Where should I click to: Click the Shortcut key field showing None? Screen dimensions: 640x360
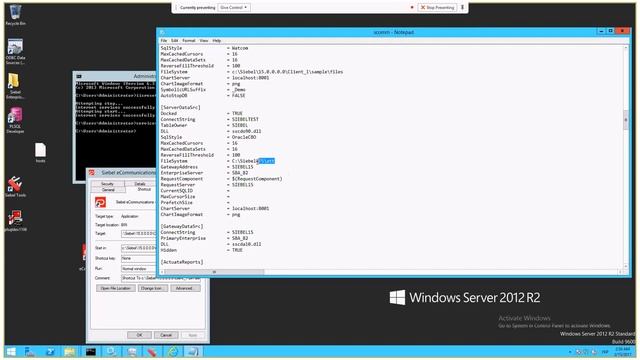138,258
